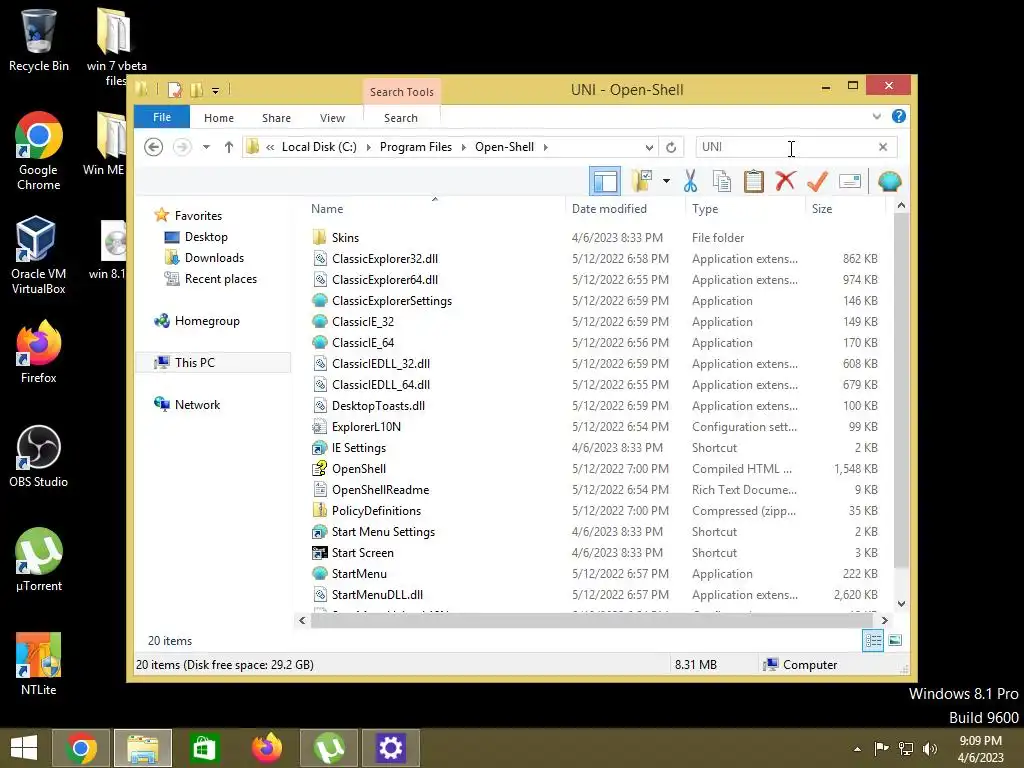Open Explorer Help question mark icon
The width and height of the screenshot is (1024, 768).
(x=899, y=116)
